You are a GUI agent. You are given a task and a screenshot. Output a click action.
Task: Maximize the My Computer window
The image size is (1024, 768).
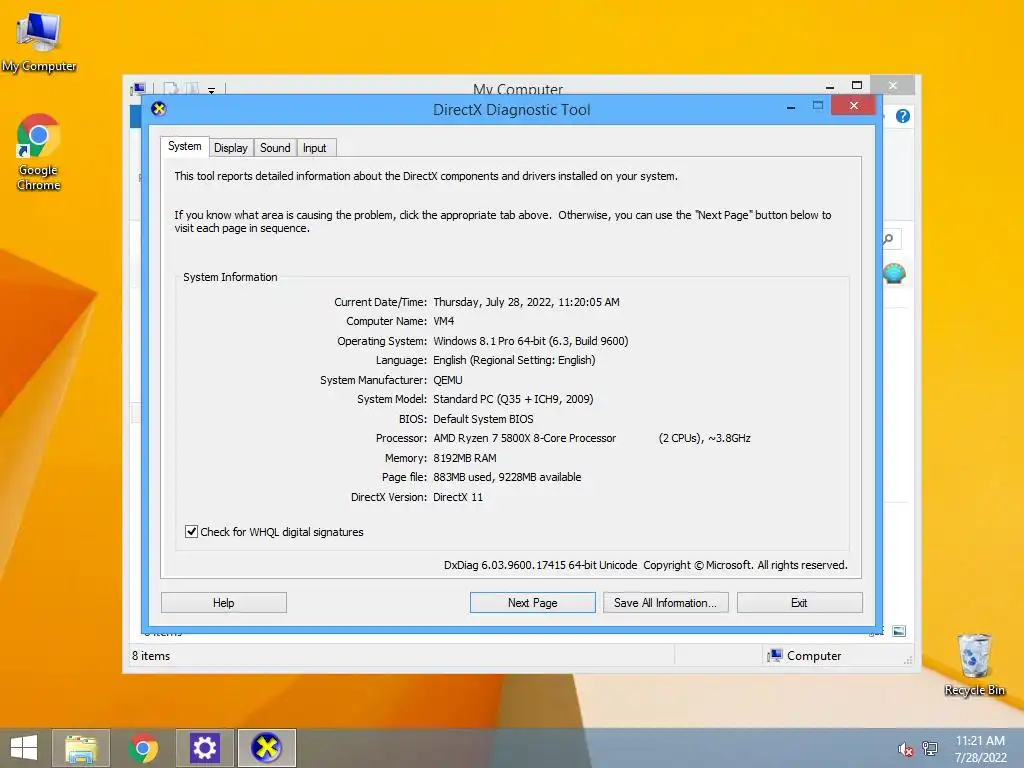857,86
